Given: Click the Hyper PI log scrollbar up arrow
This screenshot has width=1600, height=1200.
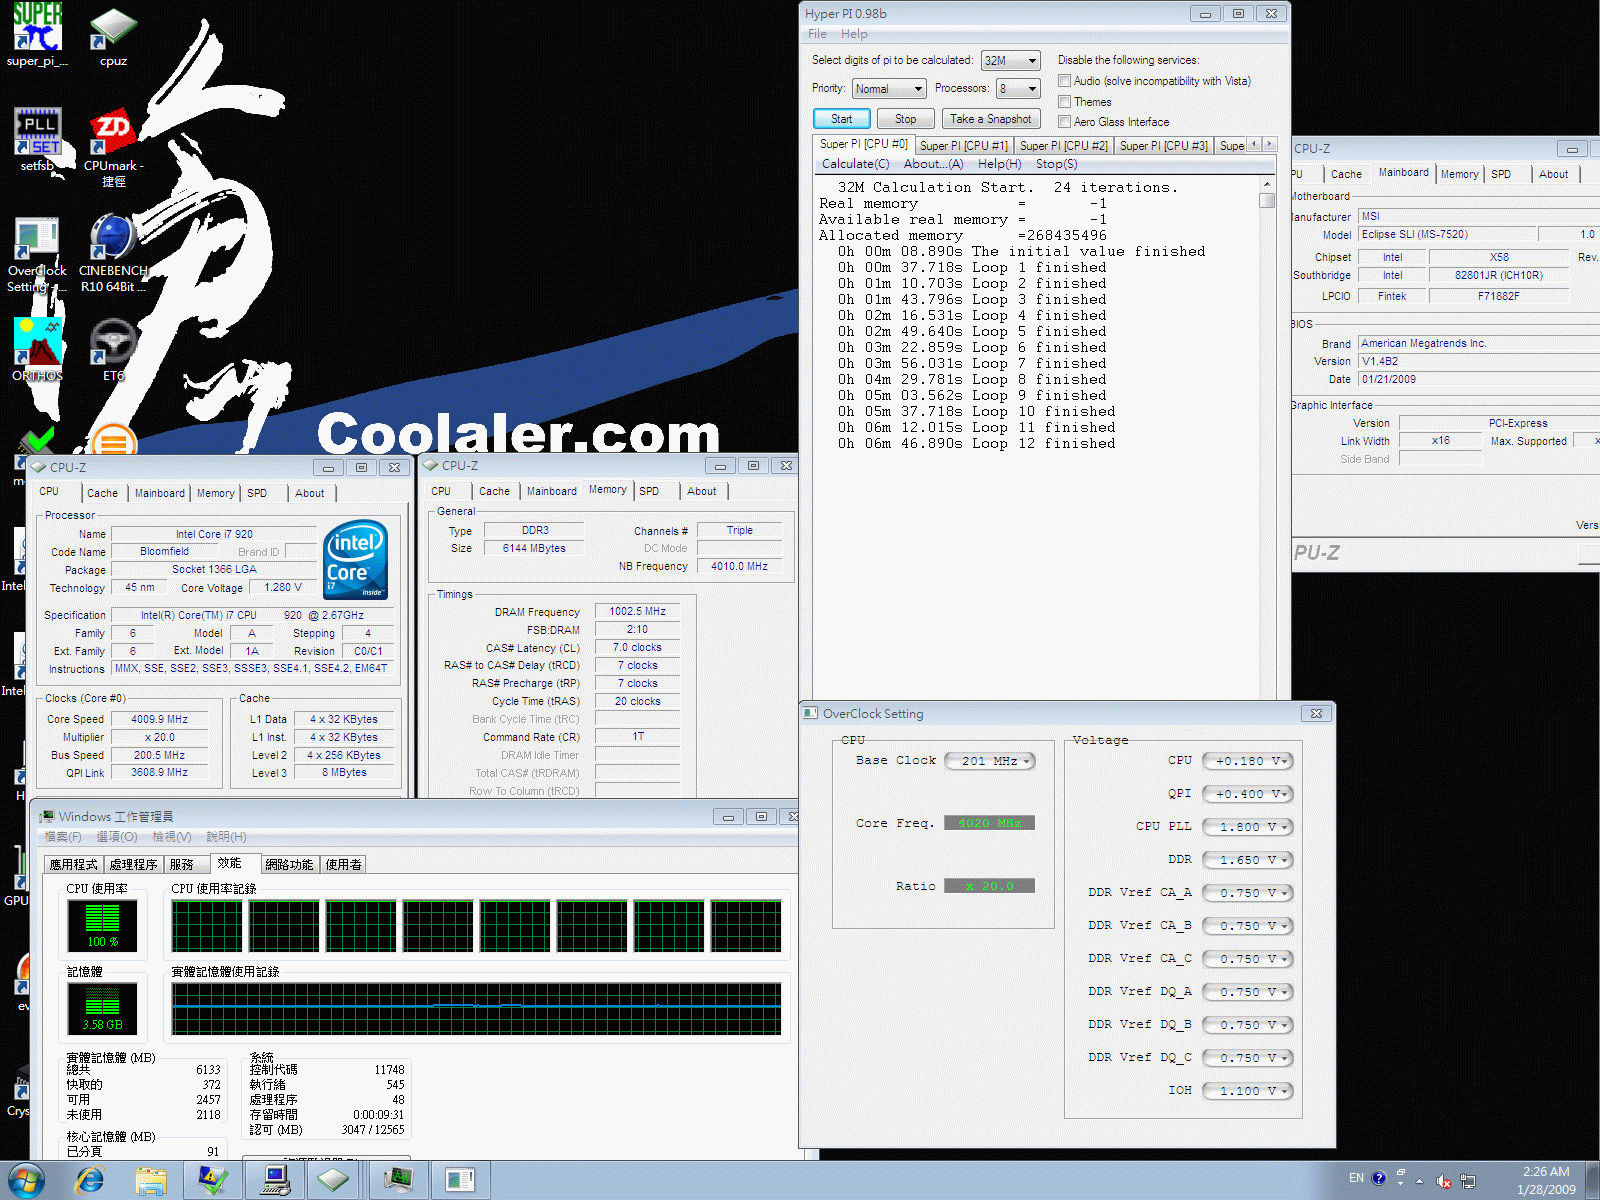Looking at the screenshot, I should tap(1267, 185).
